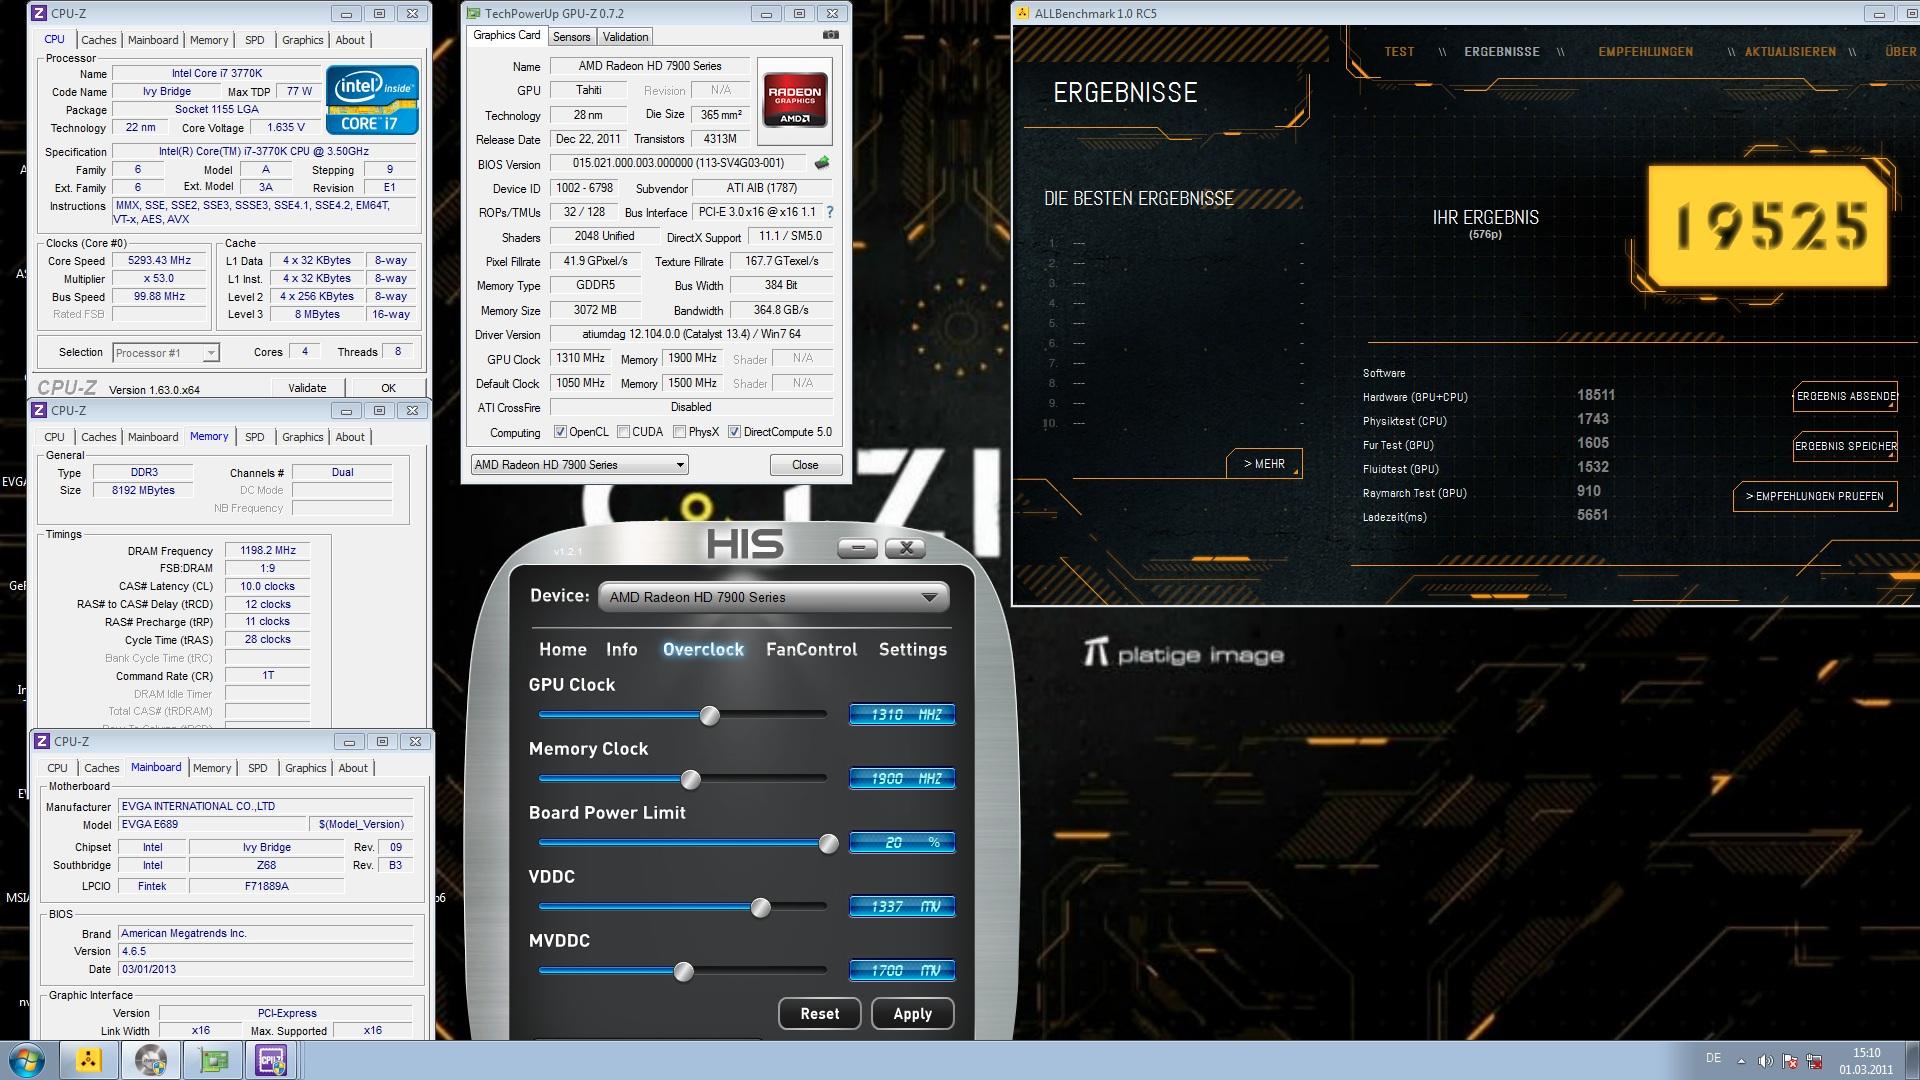Click the Bus Interface question mark icon
This screenshot has width=1920, height=1080.
tap(829, 212)
